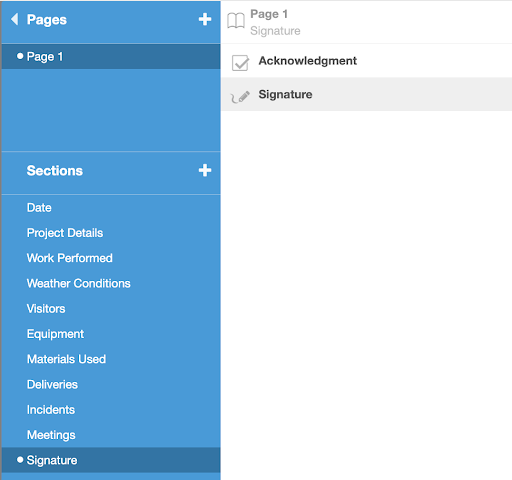Click the plus icon to add a page

coord(205,19)
